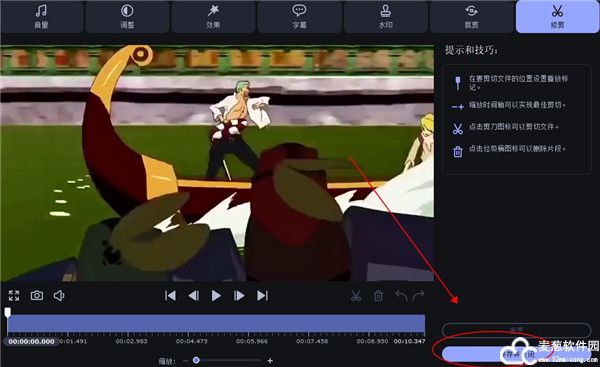Screen dimensions: 600x367
Task: Click the 00:00:00.000 current time field
Action: [31, 341]
